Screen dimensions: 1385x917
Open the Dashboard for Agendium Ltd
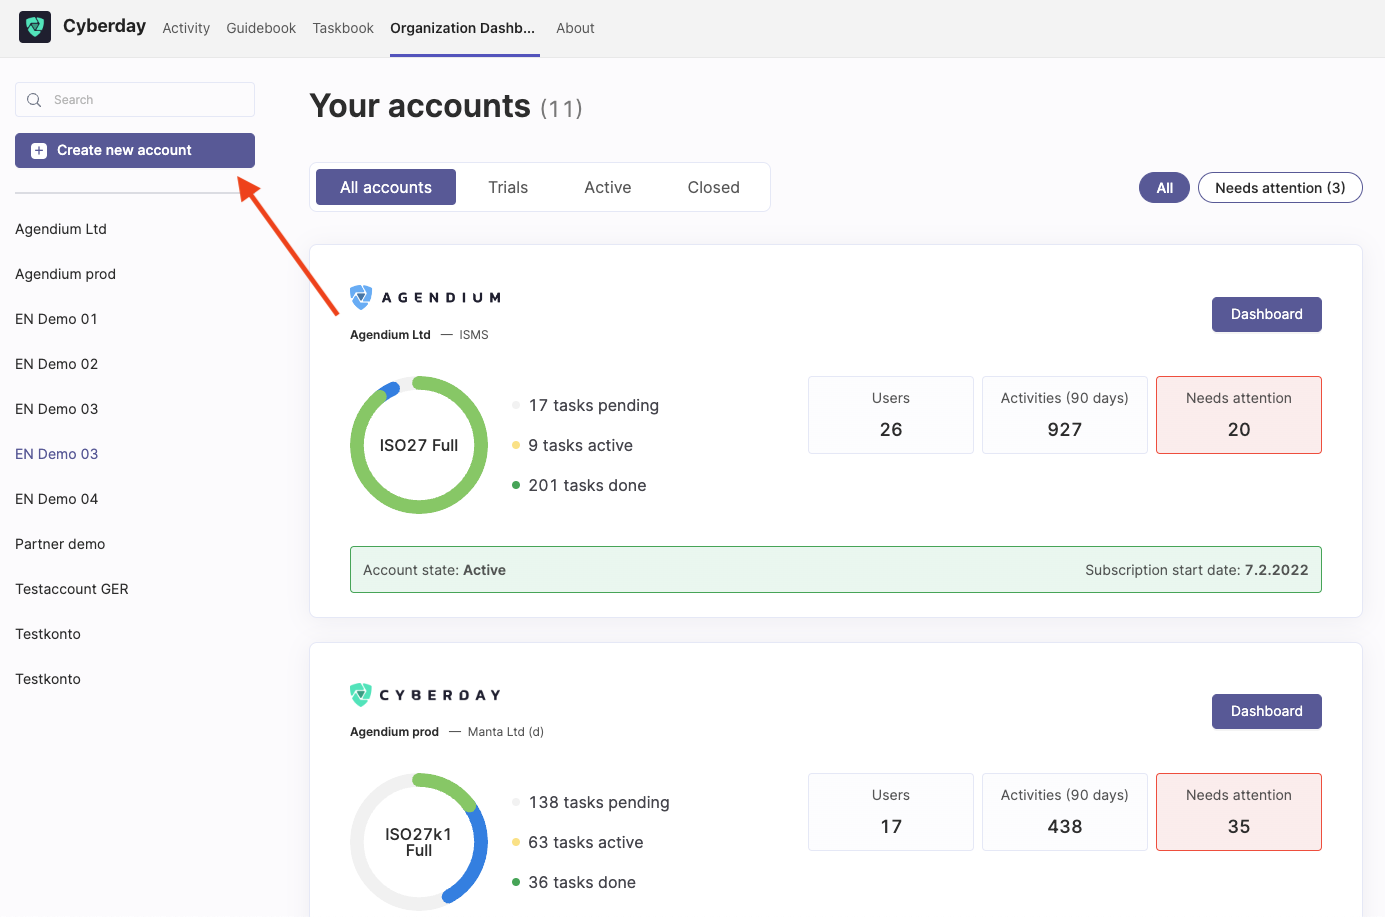pos(1267,314)
